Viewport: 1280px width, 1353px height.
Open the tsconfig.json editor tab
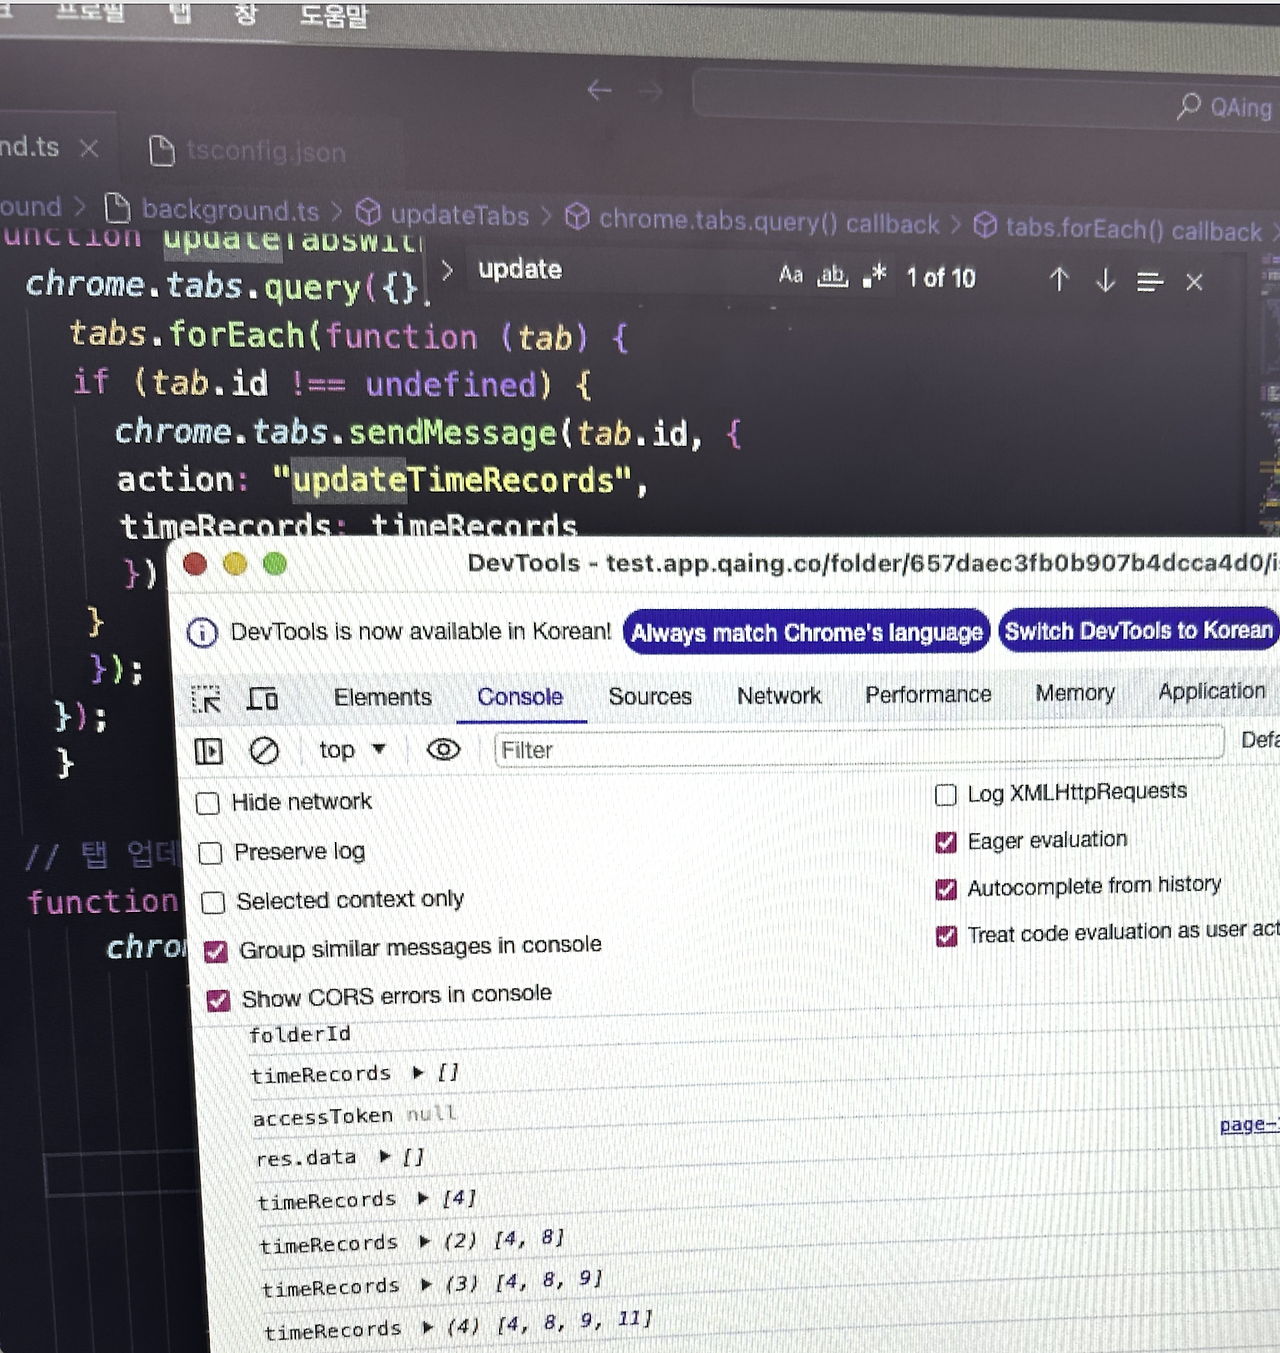click(247, 151)
